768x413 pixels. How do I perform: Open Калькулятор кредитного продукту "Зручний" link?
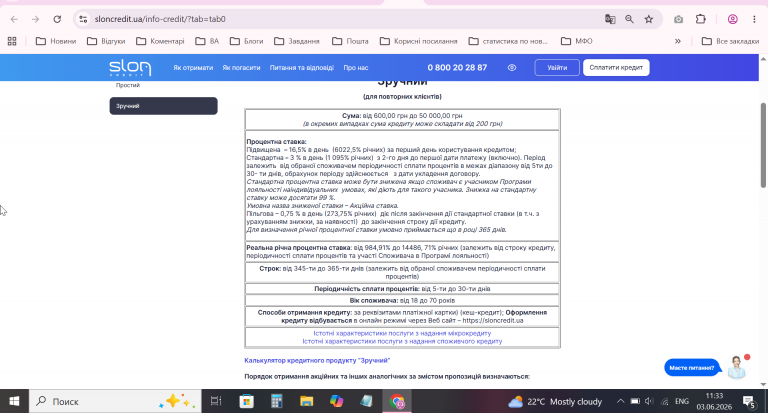tap(317, 361)
